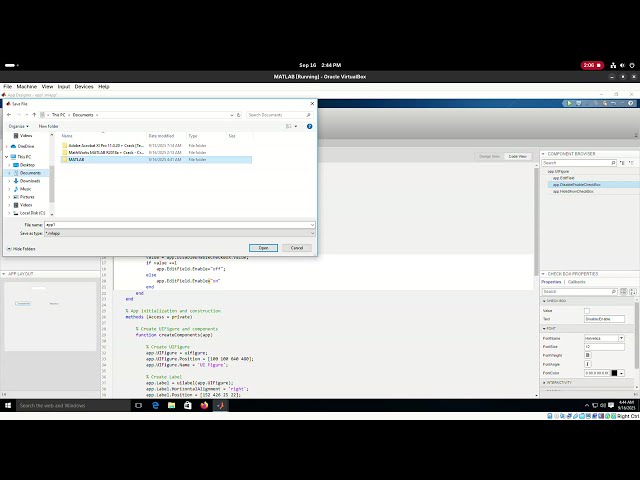Click the black FontColor swatch
Screen dimensions: 640x480
tap(614, 373)
